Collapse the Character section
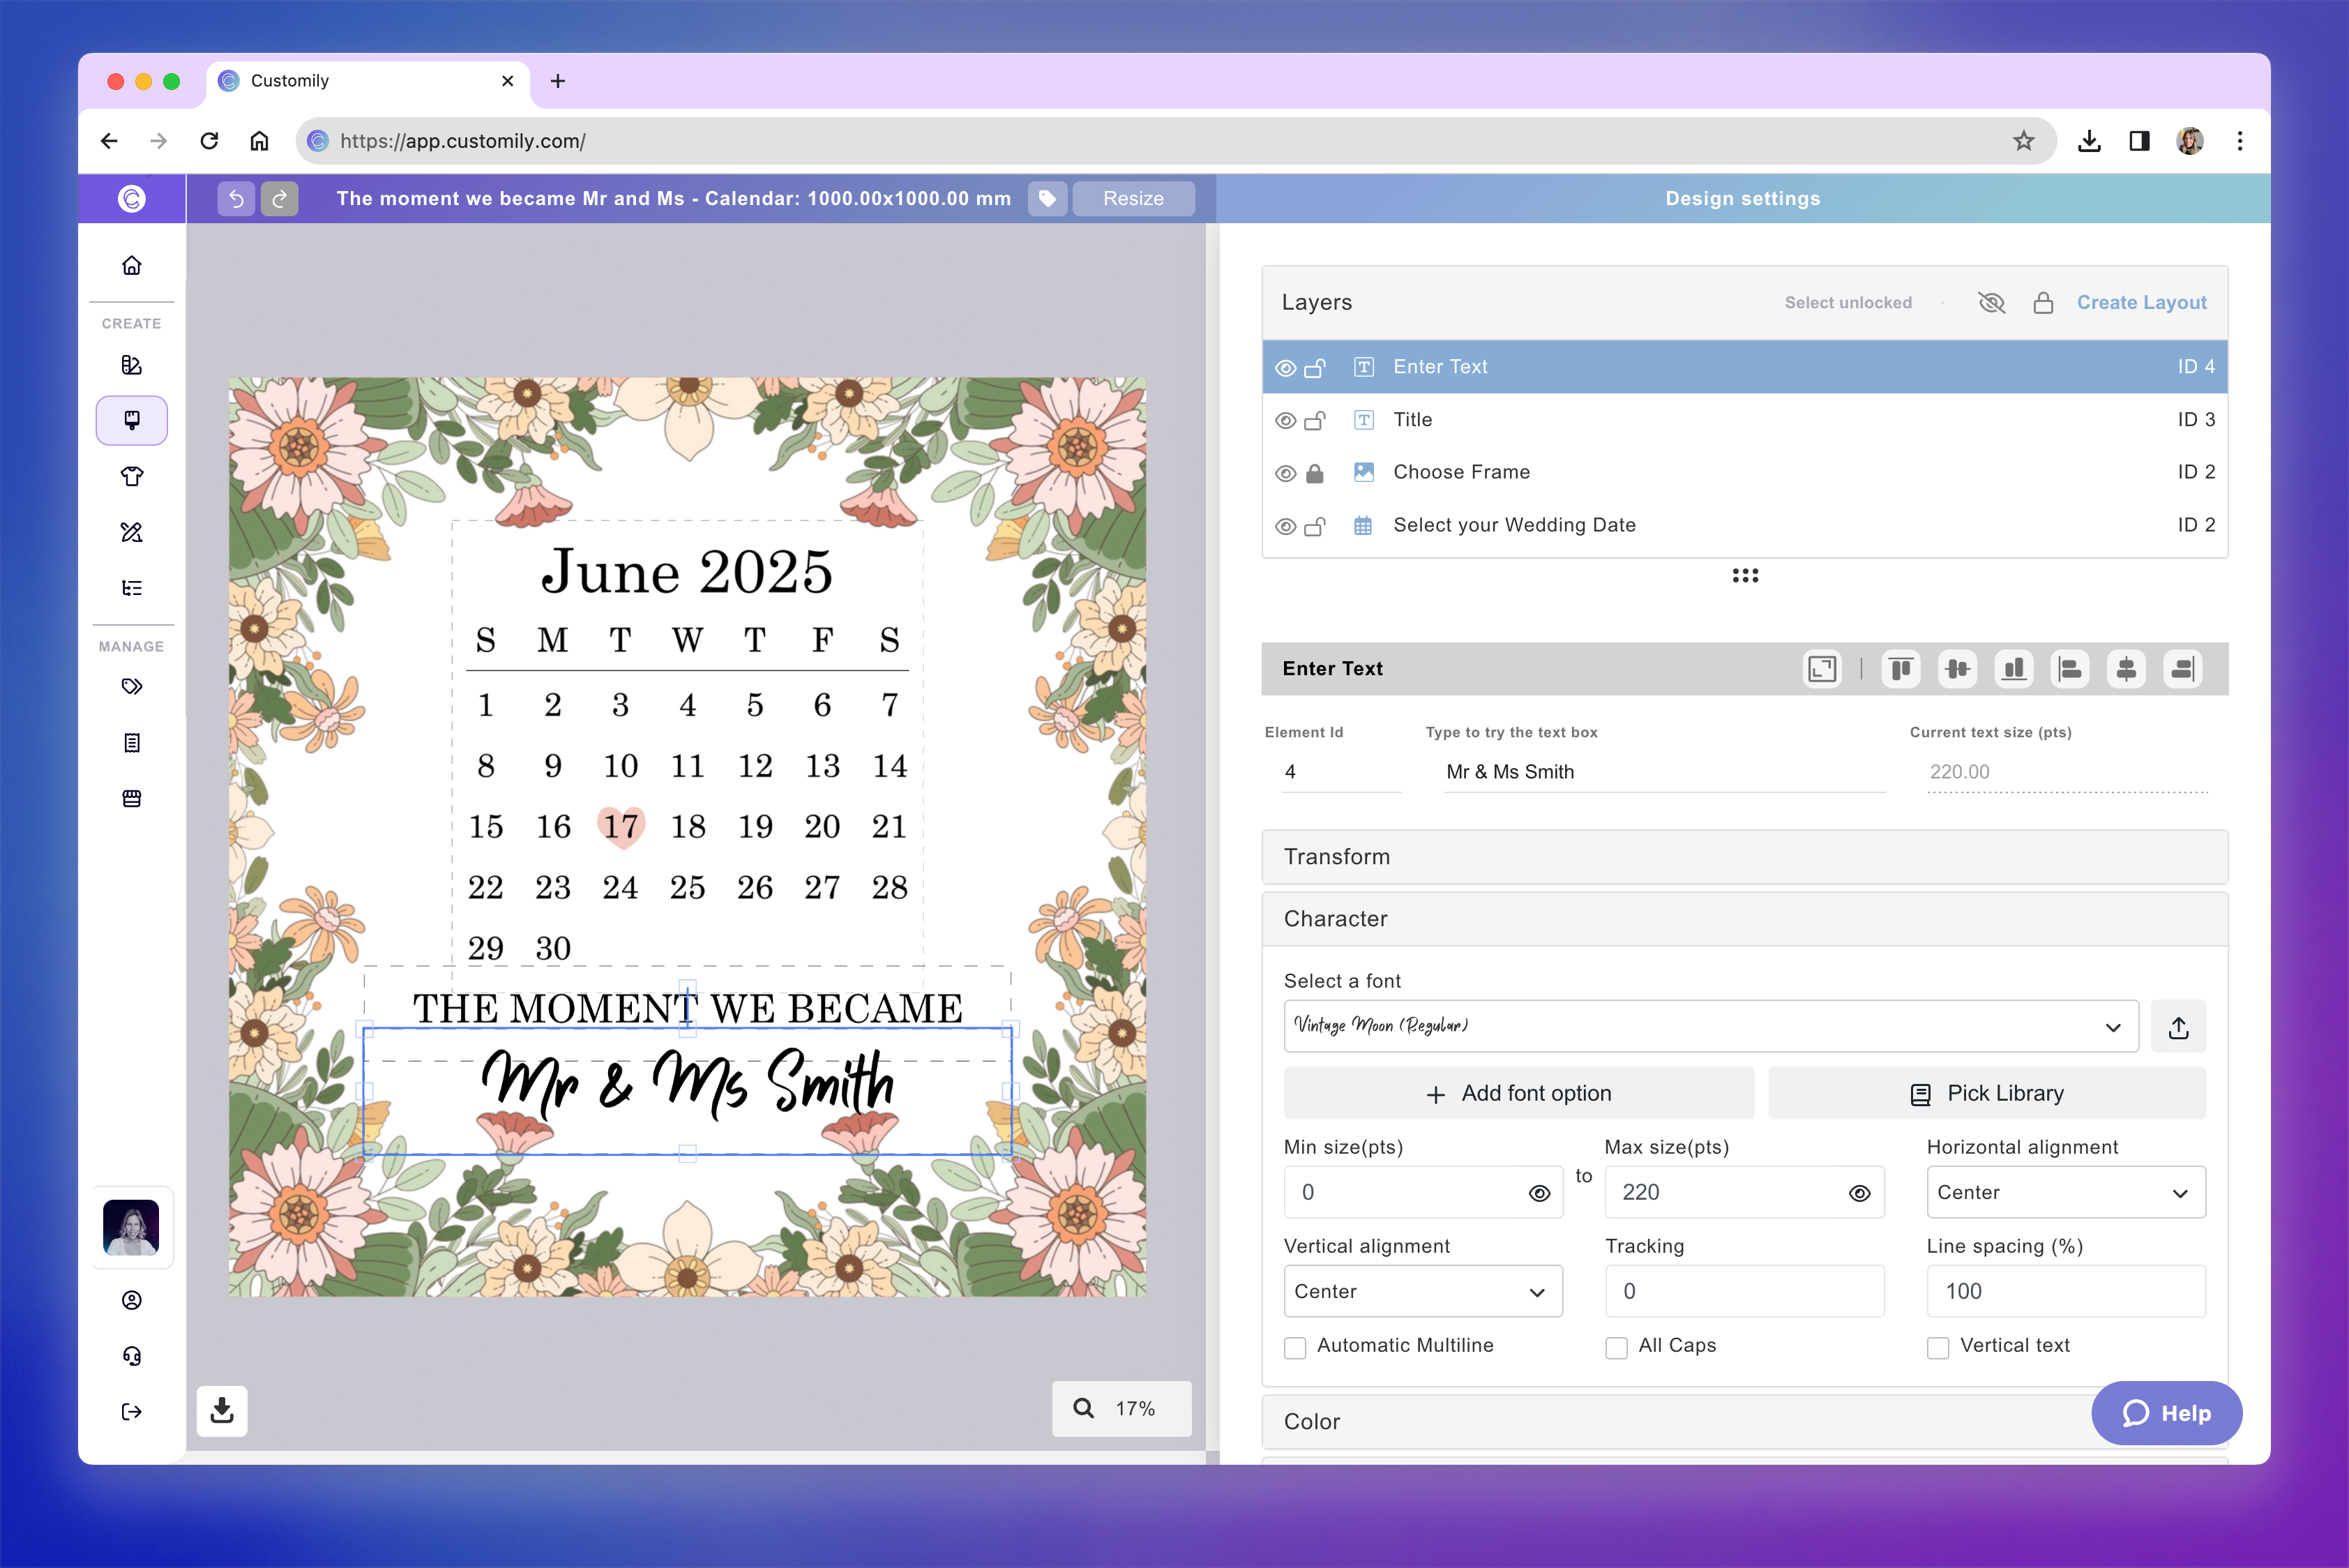Image resolution: width=2349 pixels, height=1568 pixels. click(1744, 919)
